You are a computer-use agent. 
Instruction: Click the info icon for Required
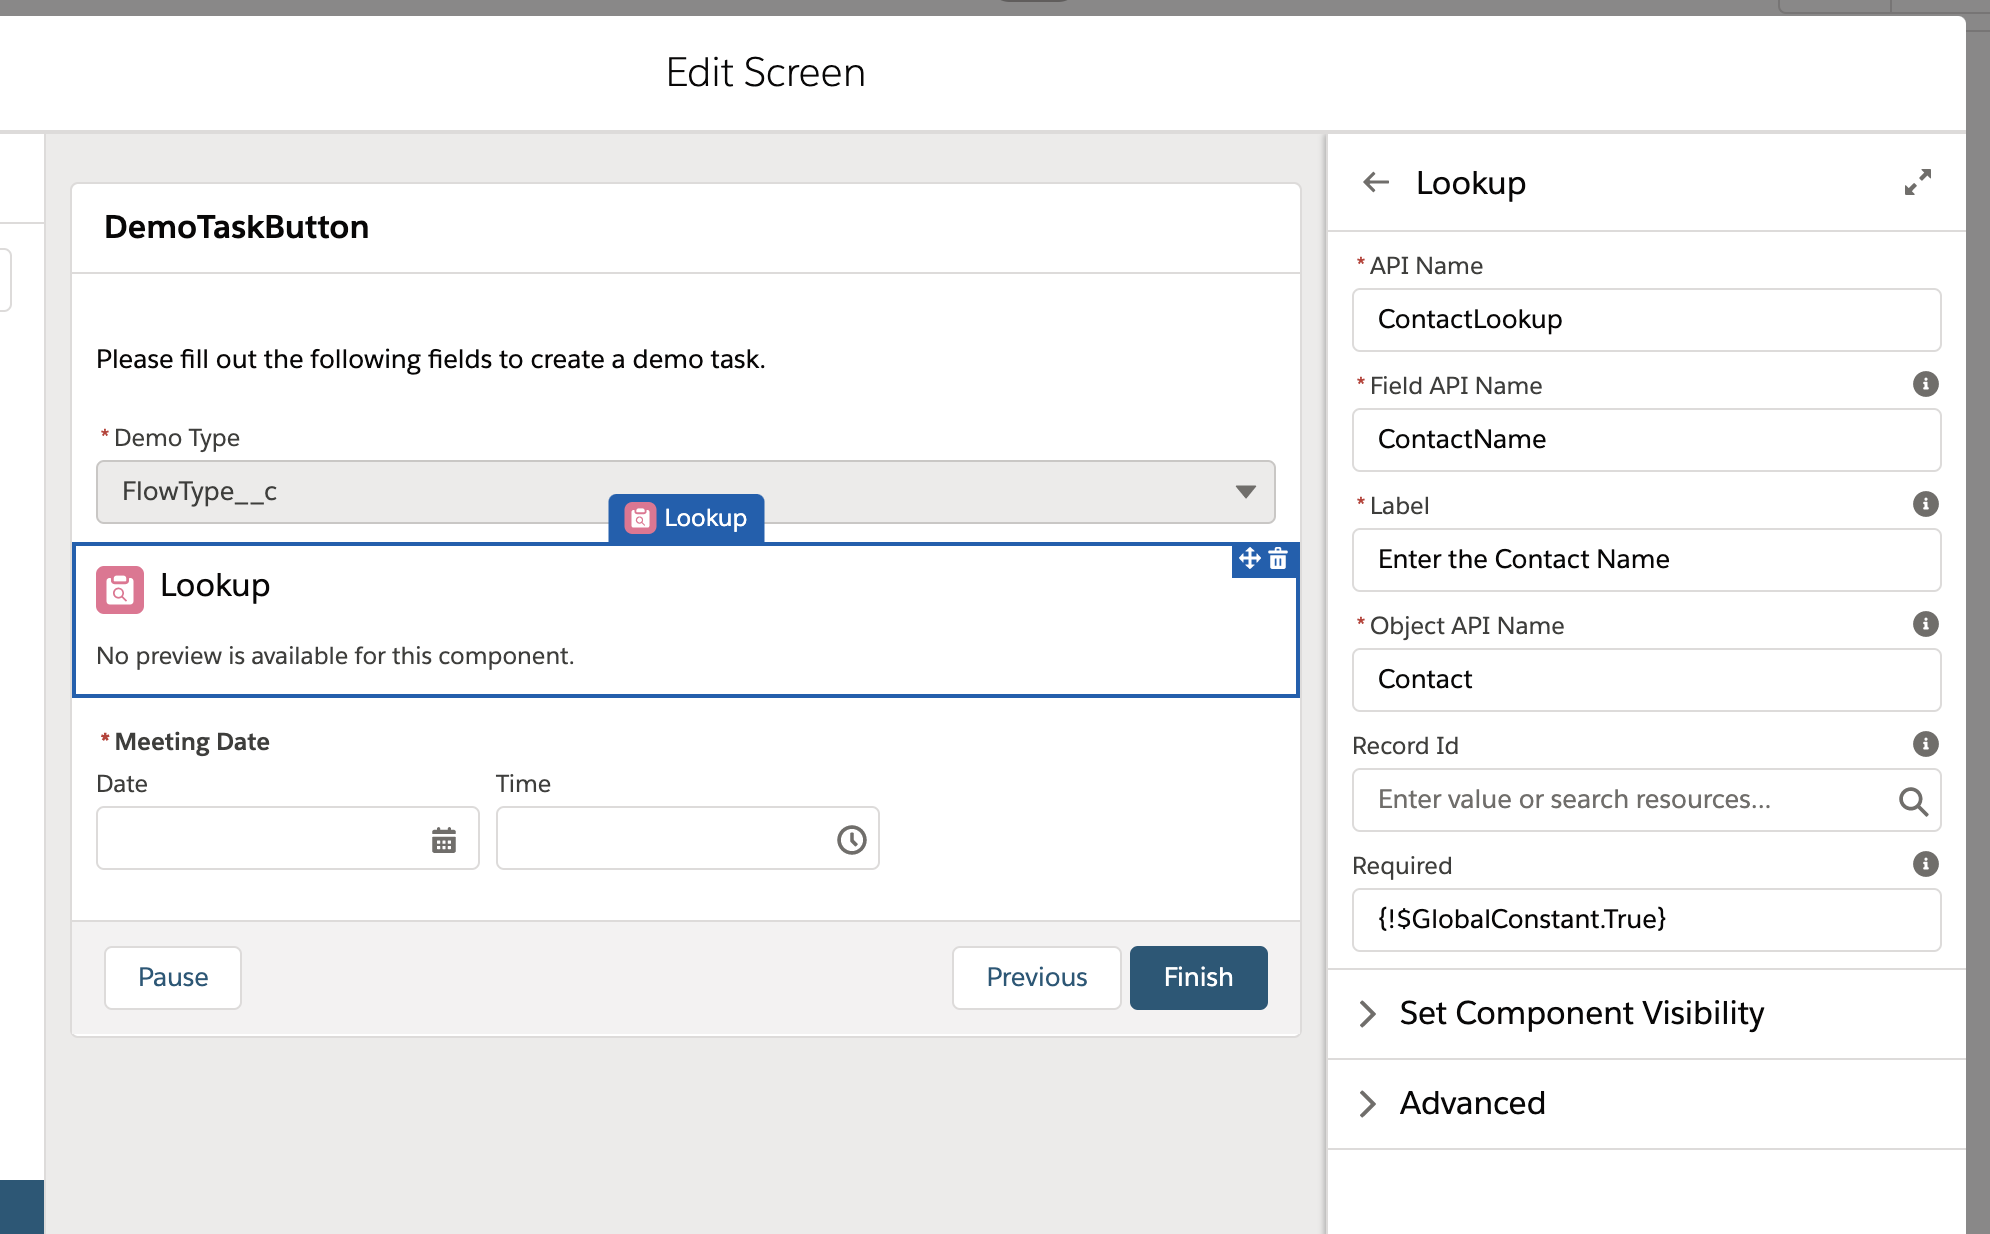pos(1925,865)
